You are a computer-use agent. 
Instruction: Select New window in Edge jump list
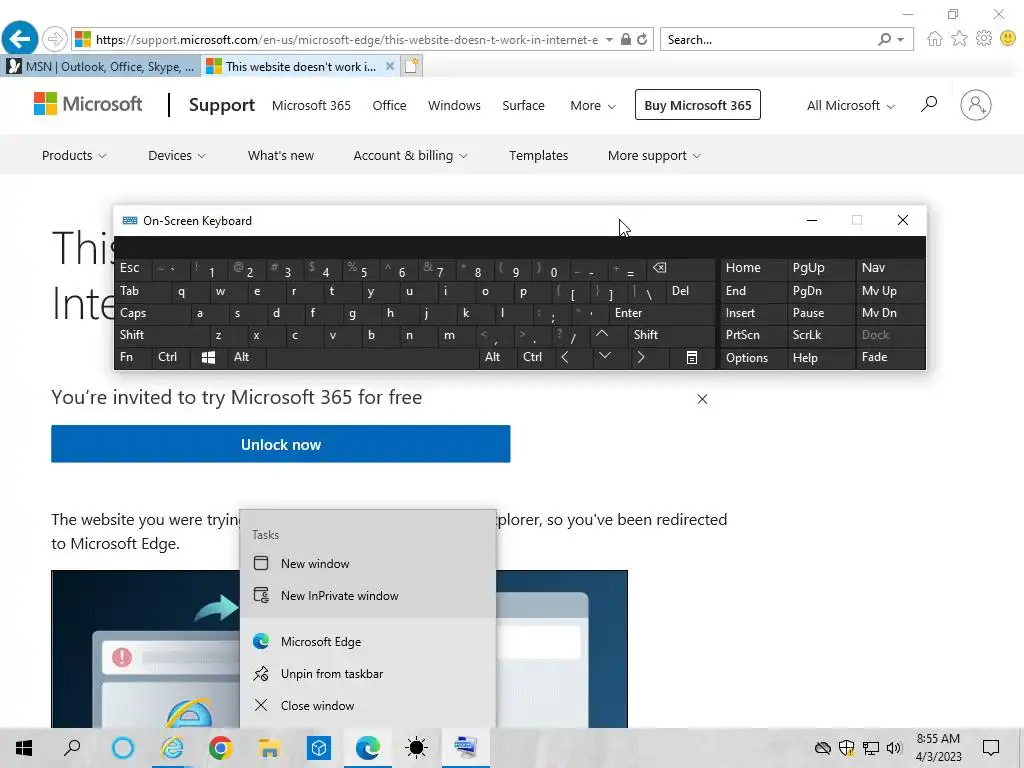click(368, 564)
